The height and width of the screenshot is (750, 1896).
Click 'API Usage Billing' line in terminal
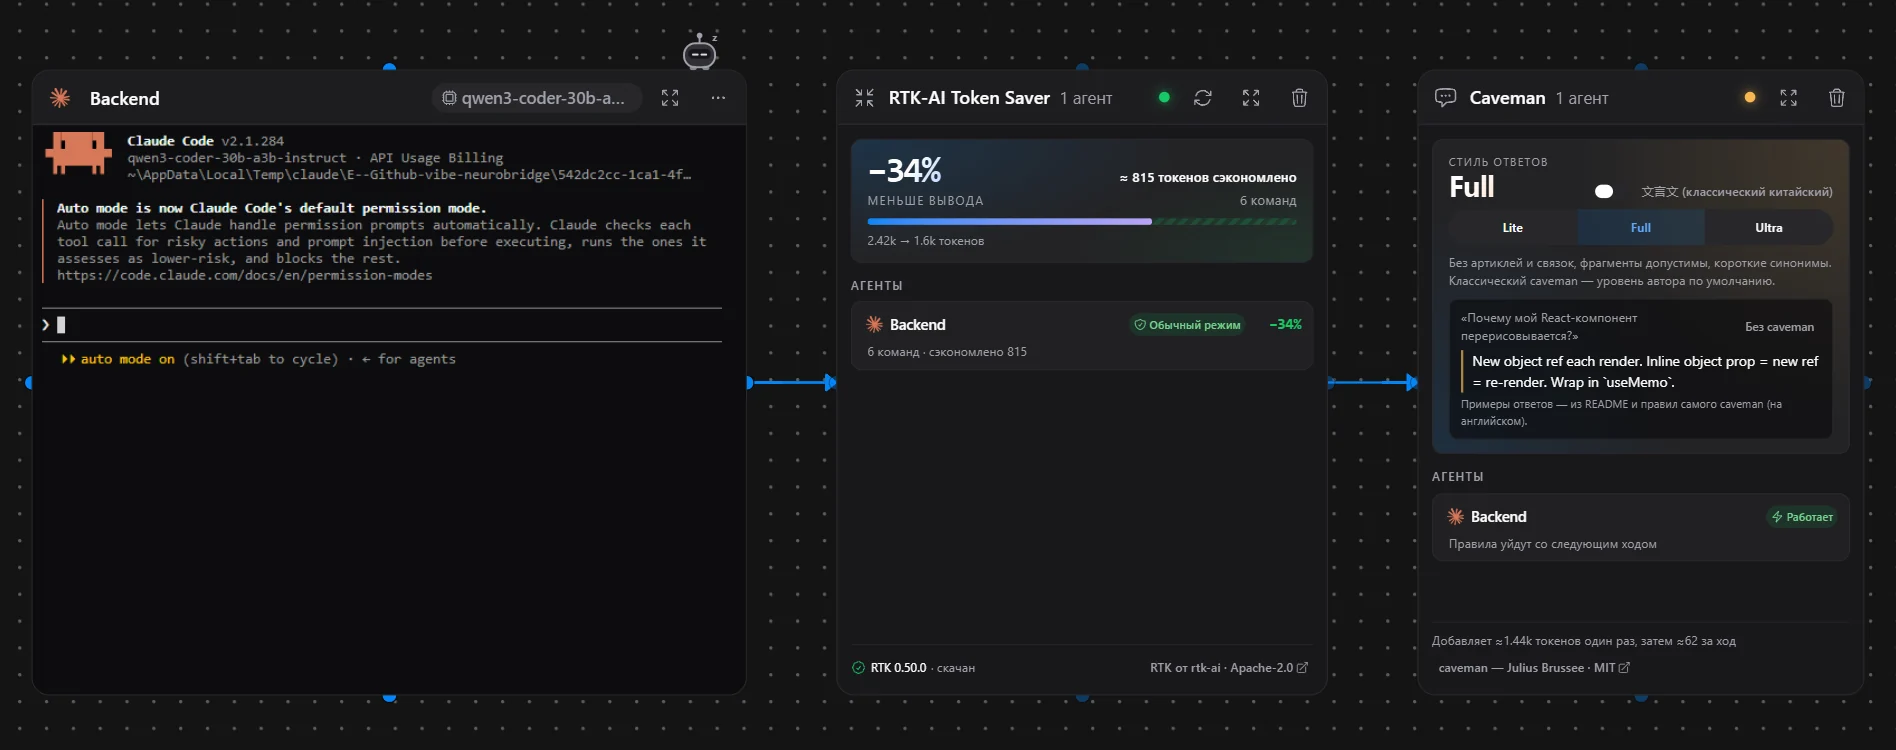pyautogui.click(x=436, y=158)
